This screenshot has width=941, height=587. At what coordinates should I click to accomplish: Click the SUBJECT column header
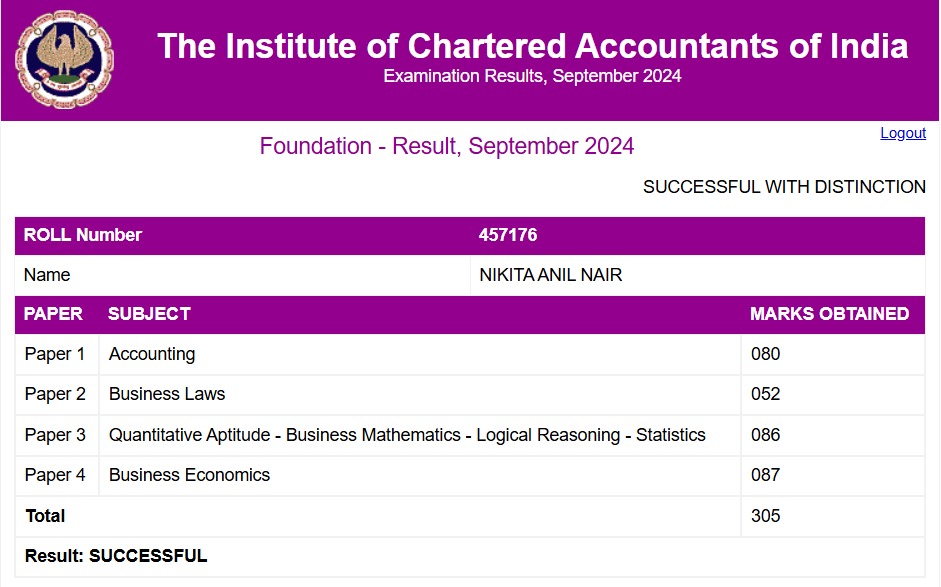coord(149,314)
